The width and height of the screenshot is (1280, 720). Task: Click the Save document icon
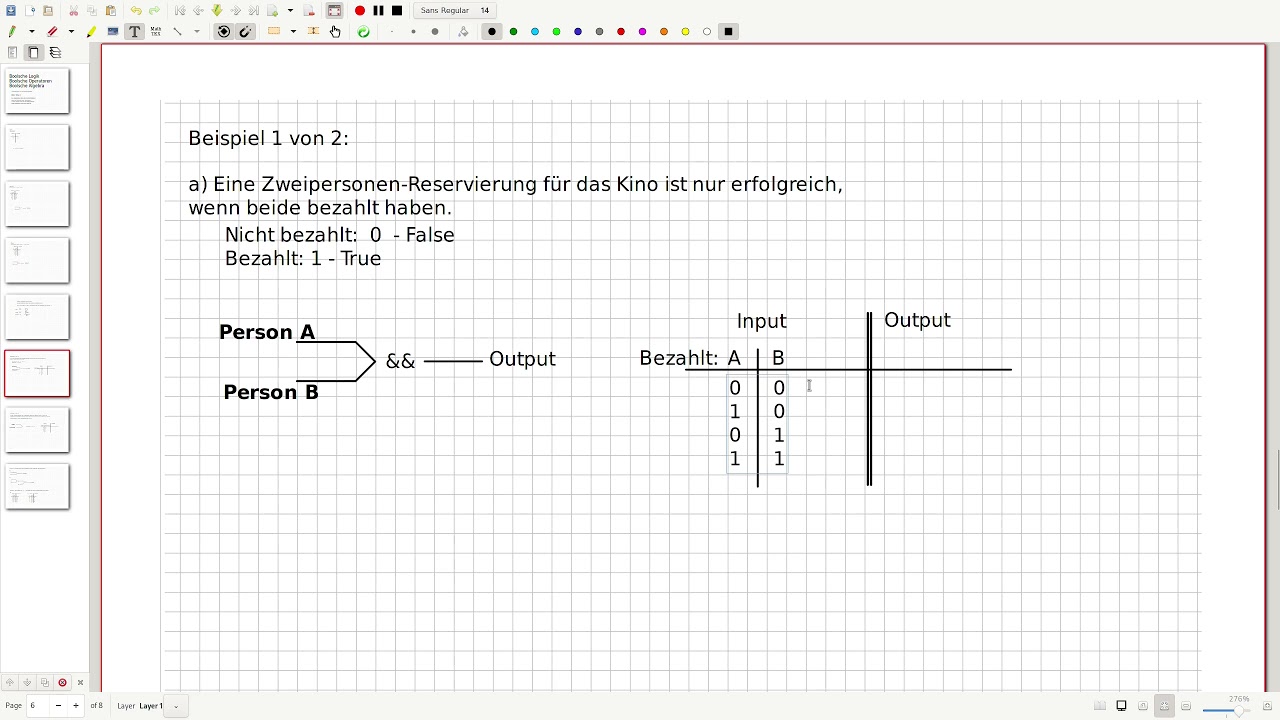[12, 10]
